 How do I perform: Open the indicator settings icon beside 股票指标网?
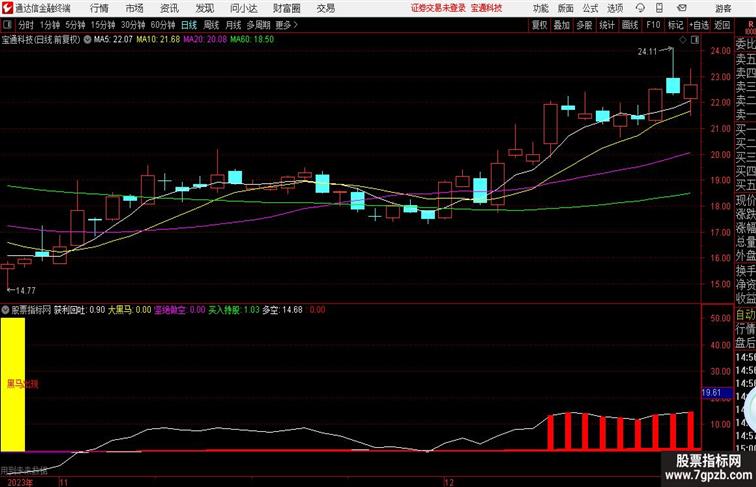[x=5, y=310]
